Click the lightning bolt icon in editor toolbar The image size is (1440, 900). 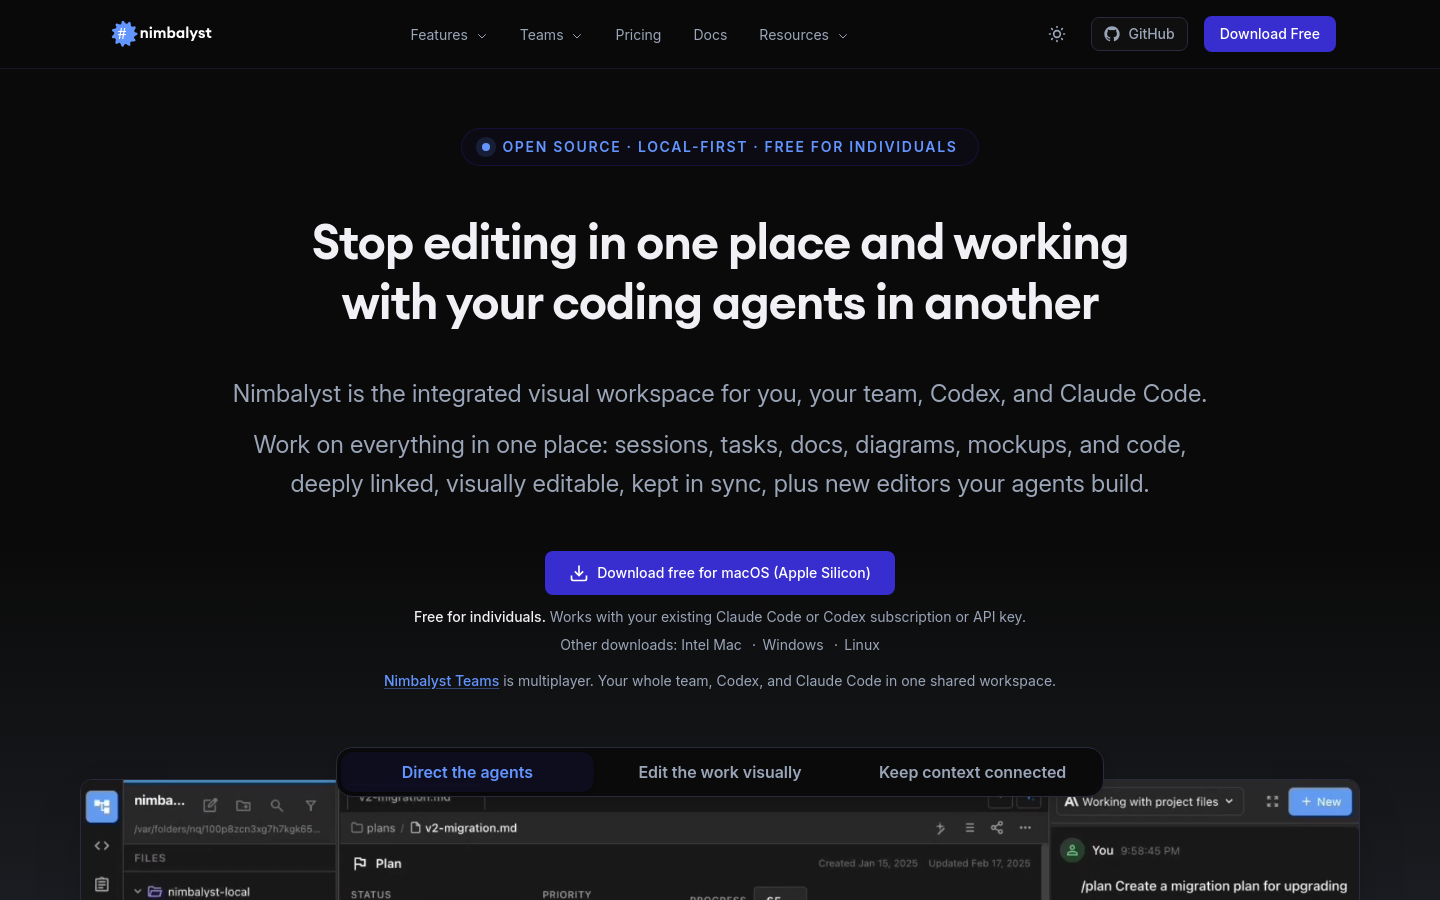point(940,828)
